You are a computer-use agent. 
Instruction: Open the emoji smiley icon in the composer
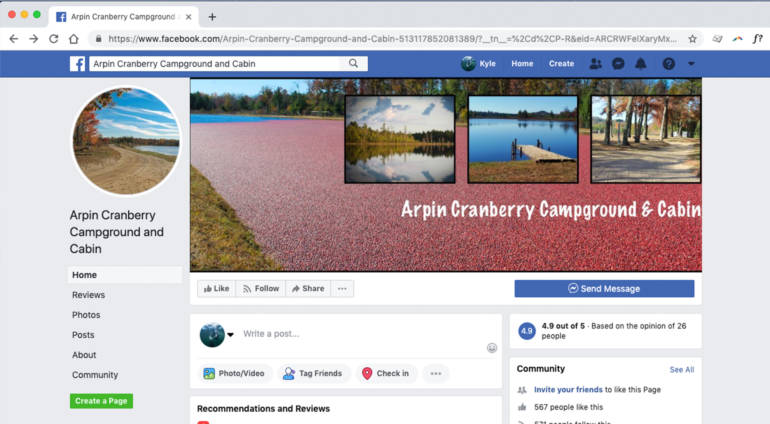point(492,348)
